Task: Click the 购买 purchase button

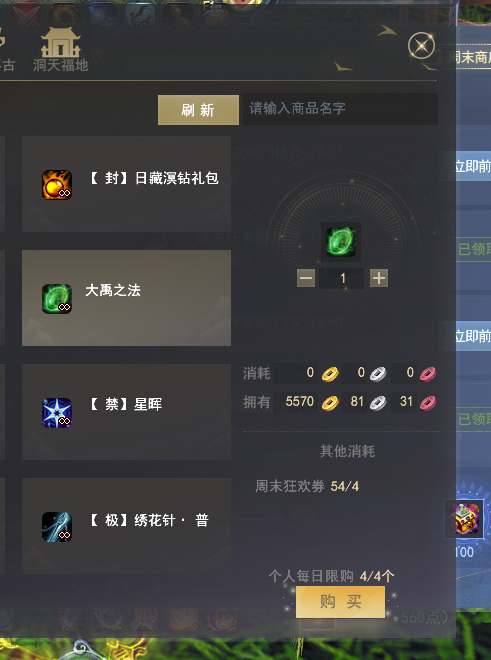Action: click(x=341, y=602)
